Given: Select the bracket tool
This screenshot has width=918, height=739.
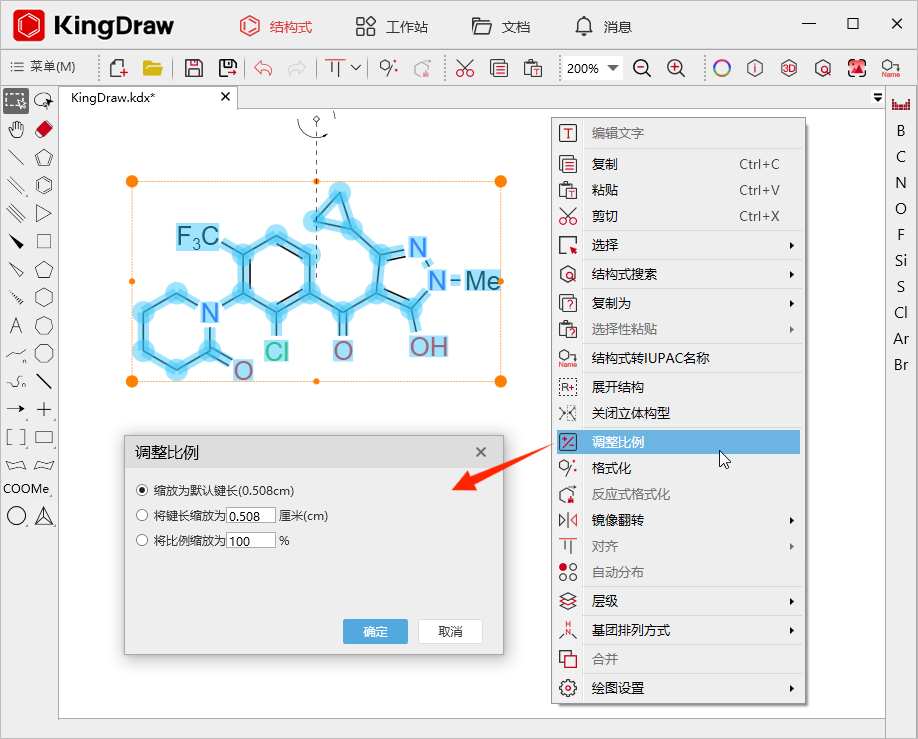Looking at the screenshot, I should [15, 437].
